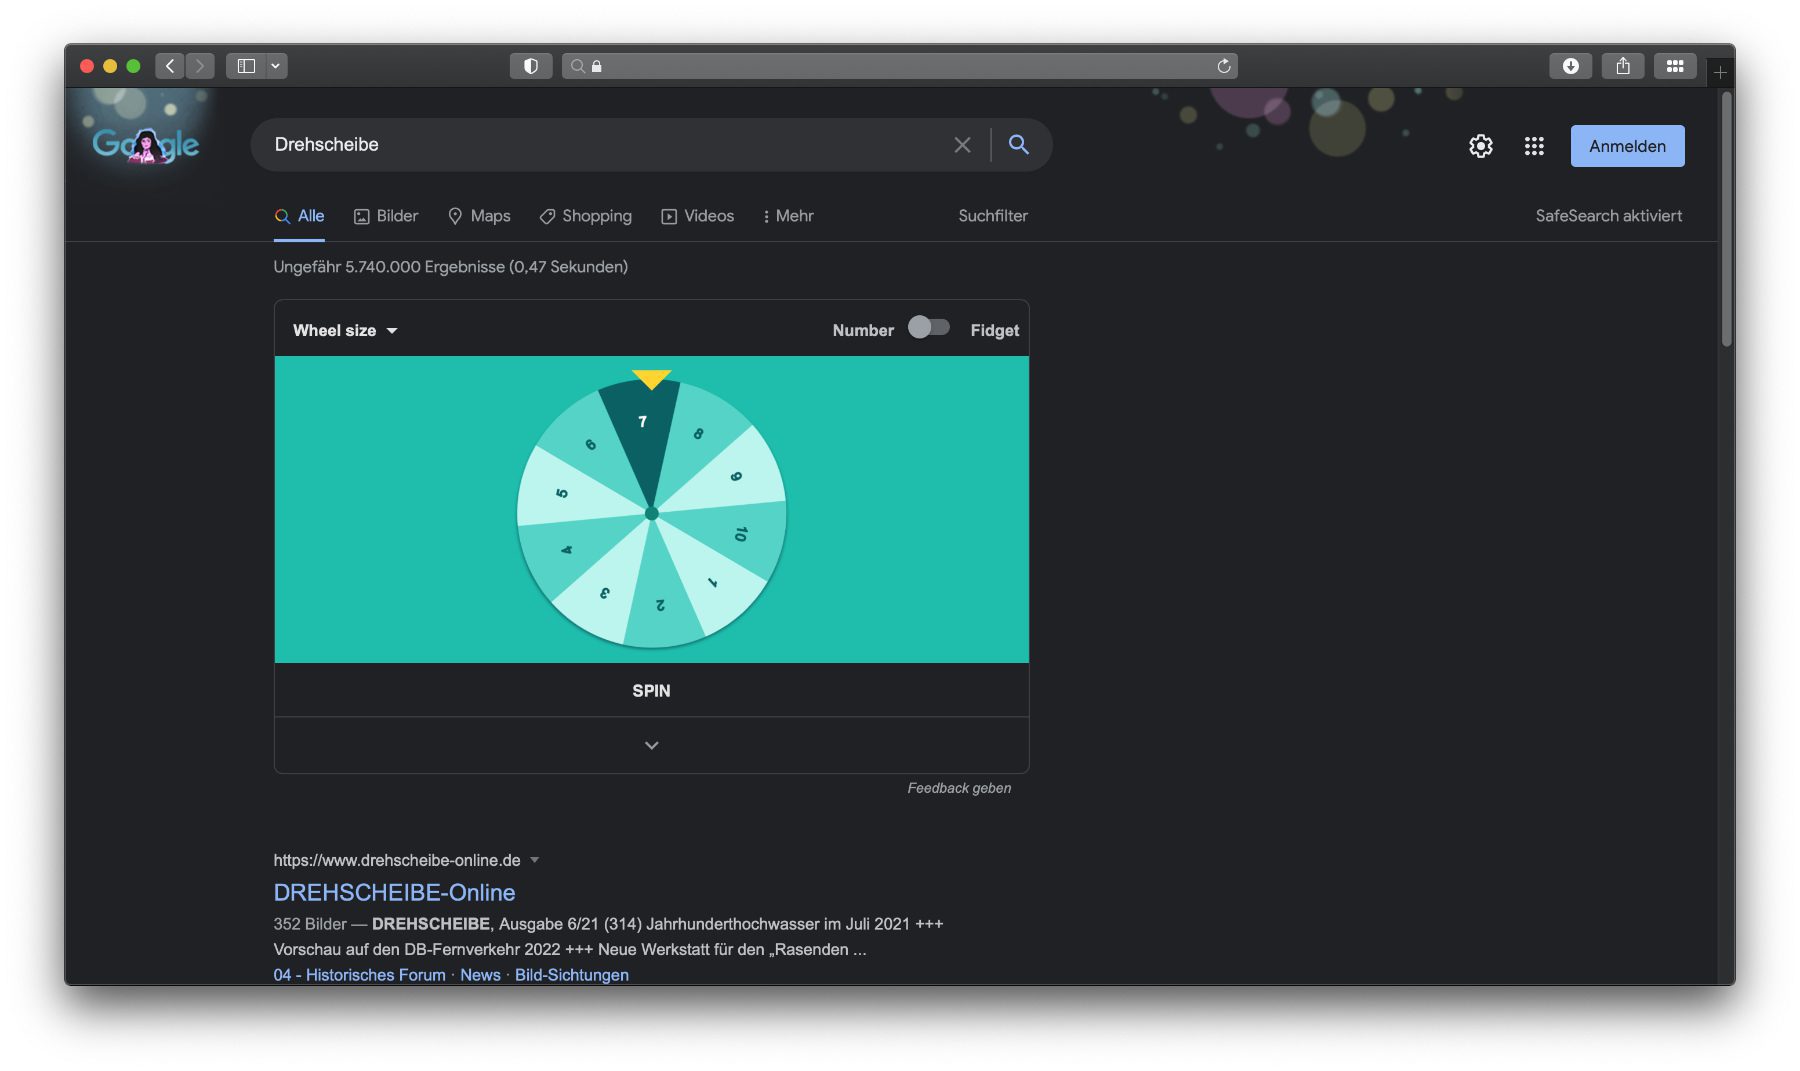Screen dimensions: 1800x1071
Task: Open the Google apps grid
Action: click(1534, 146)
